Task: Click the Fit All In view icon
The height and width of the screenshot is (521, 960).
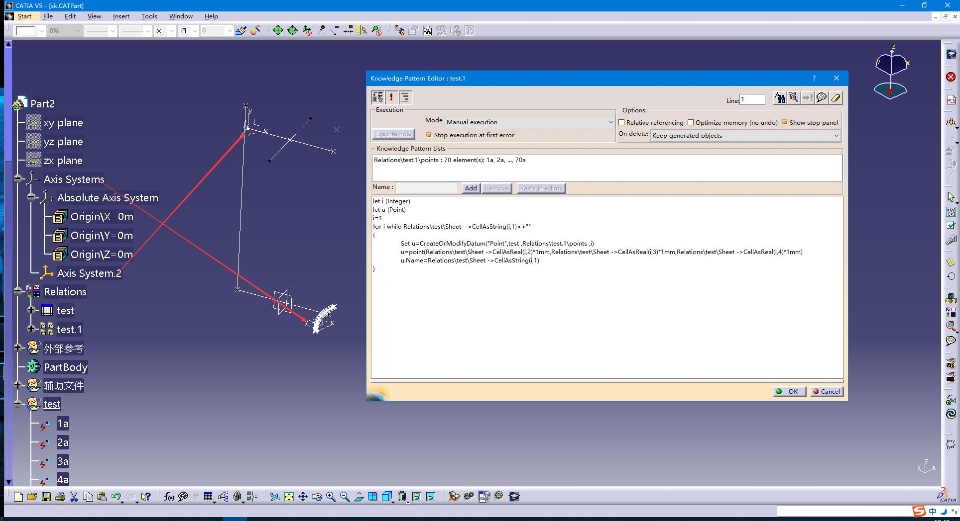Action: click(x=289, y=497)
